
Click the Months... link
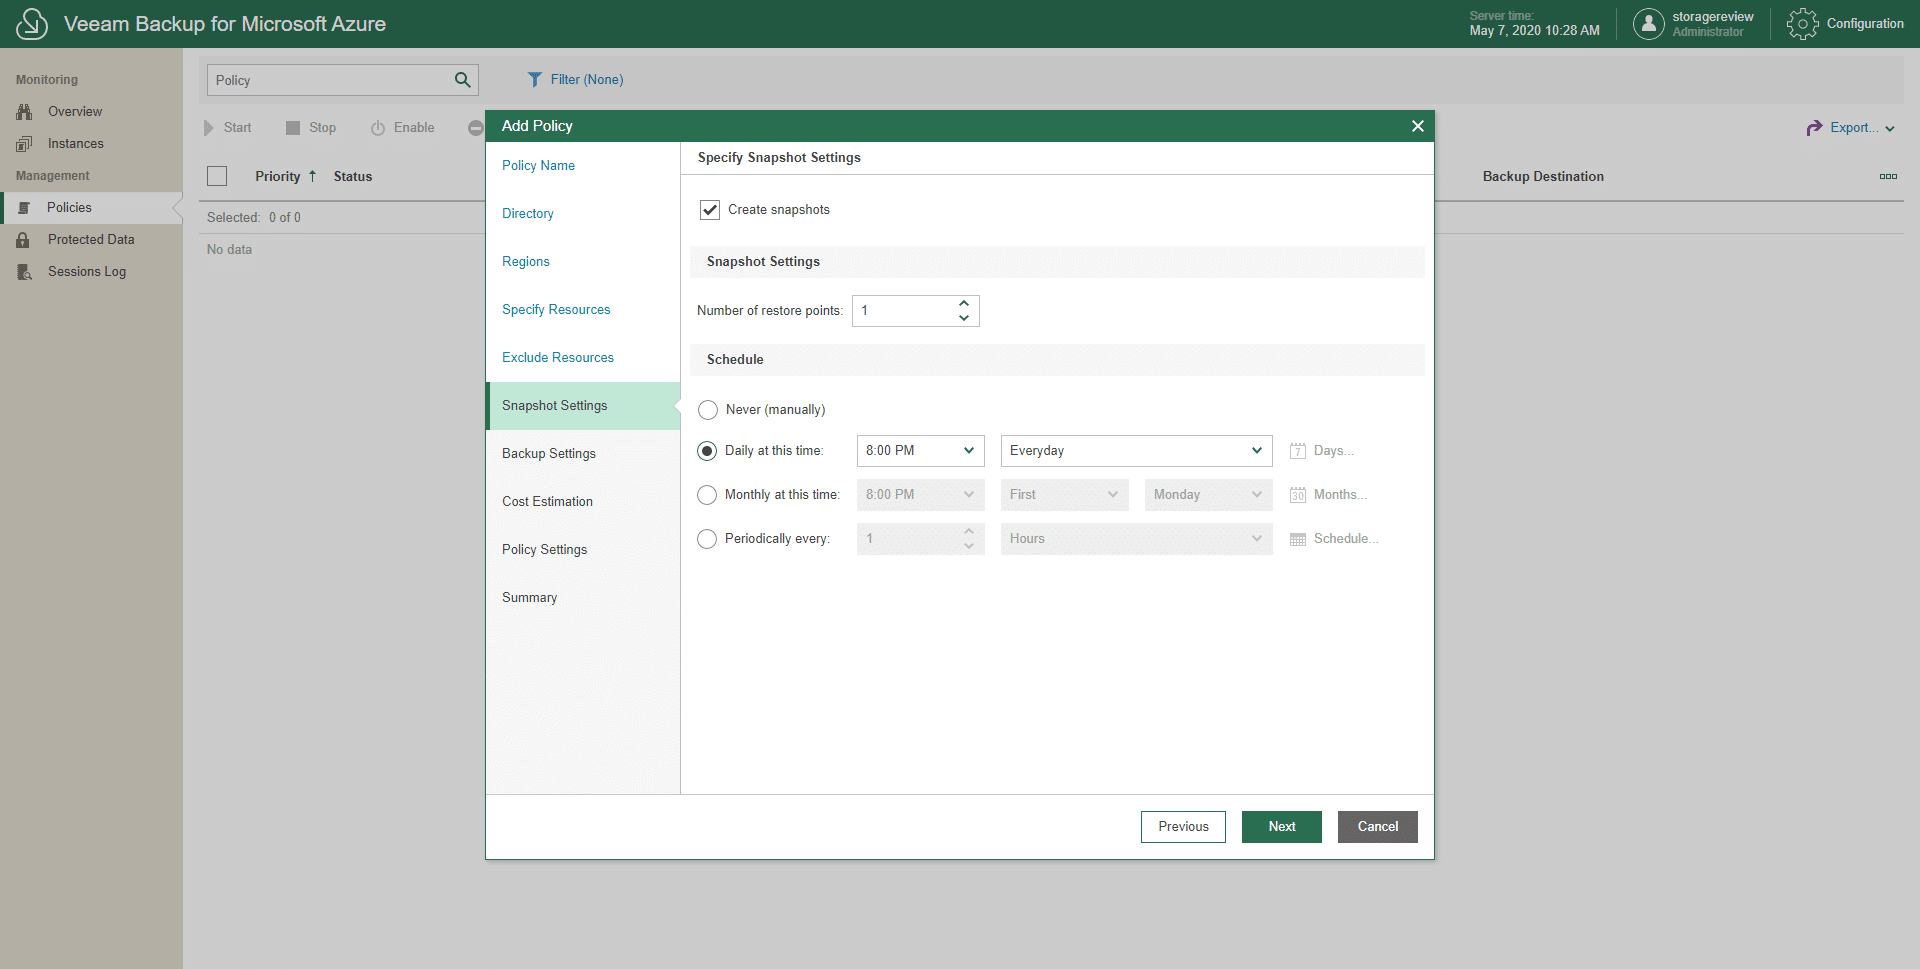click(x=1340, y=495)
